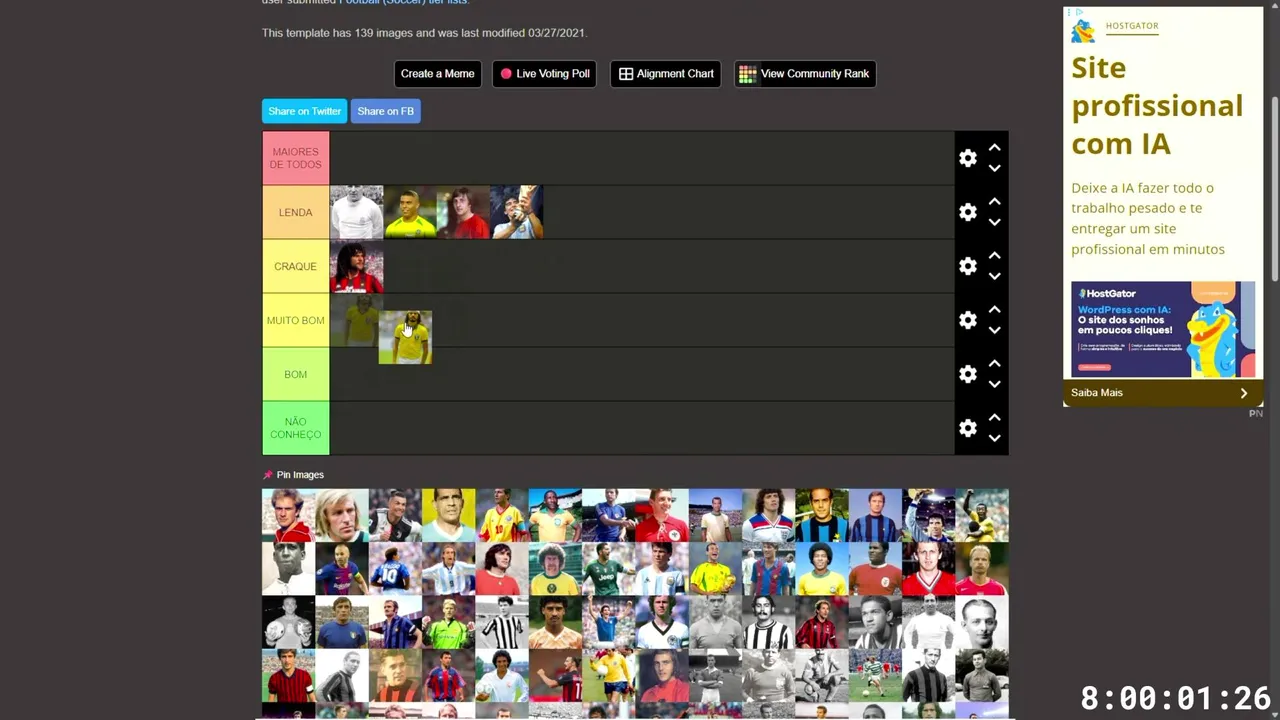Image resolution: width=1280 pixels, height=720 pixels.
Task: Click the LENDA tier label
Action: (296, 212)
